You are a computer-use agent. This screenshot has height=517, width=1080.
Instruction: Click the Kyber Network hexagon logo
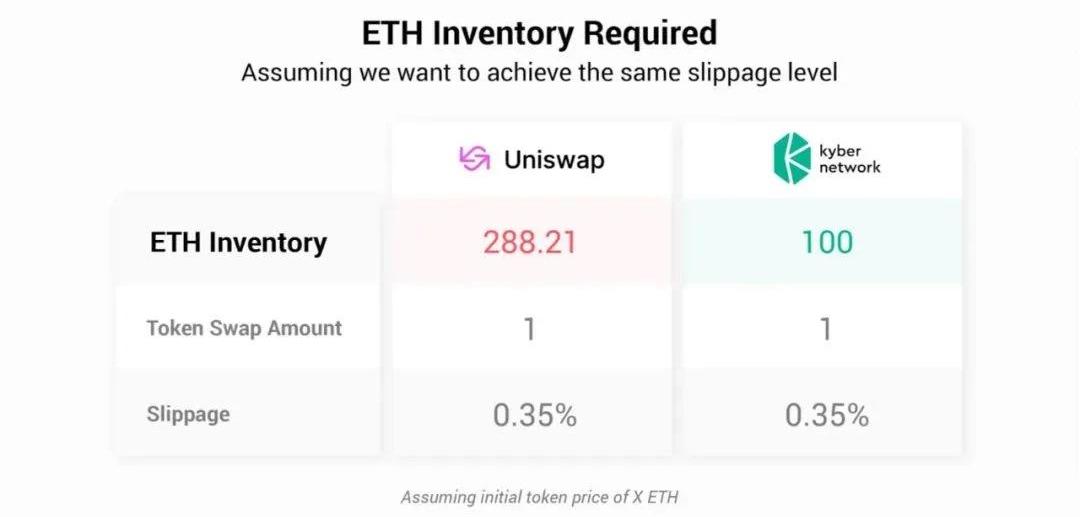(x=791, y=159)
